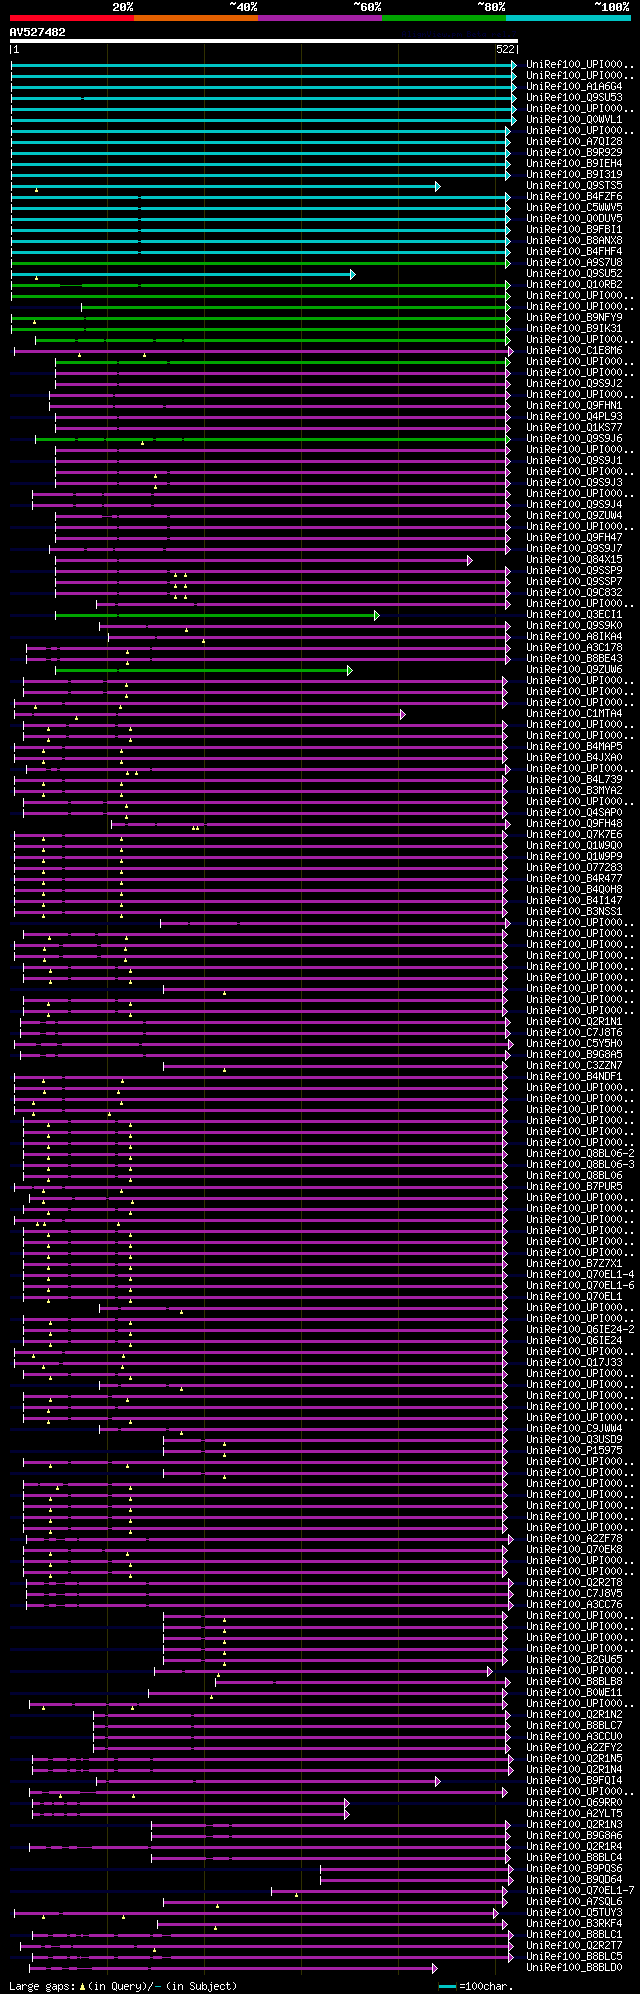The width and height of the screenshot is (640, 1994).
Task: Select the UniRef100_Q9ZUW4 label
Action: pos(574,515)
